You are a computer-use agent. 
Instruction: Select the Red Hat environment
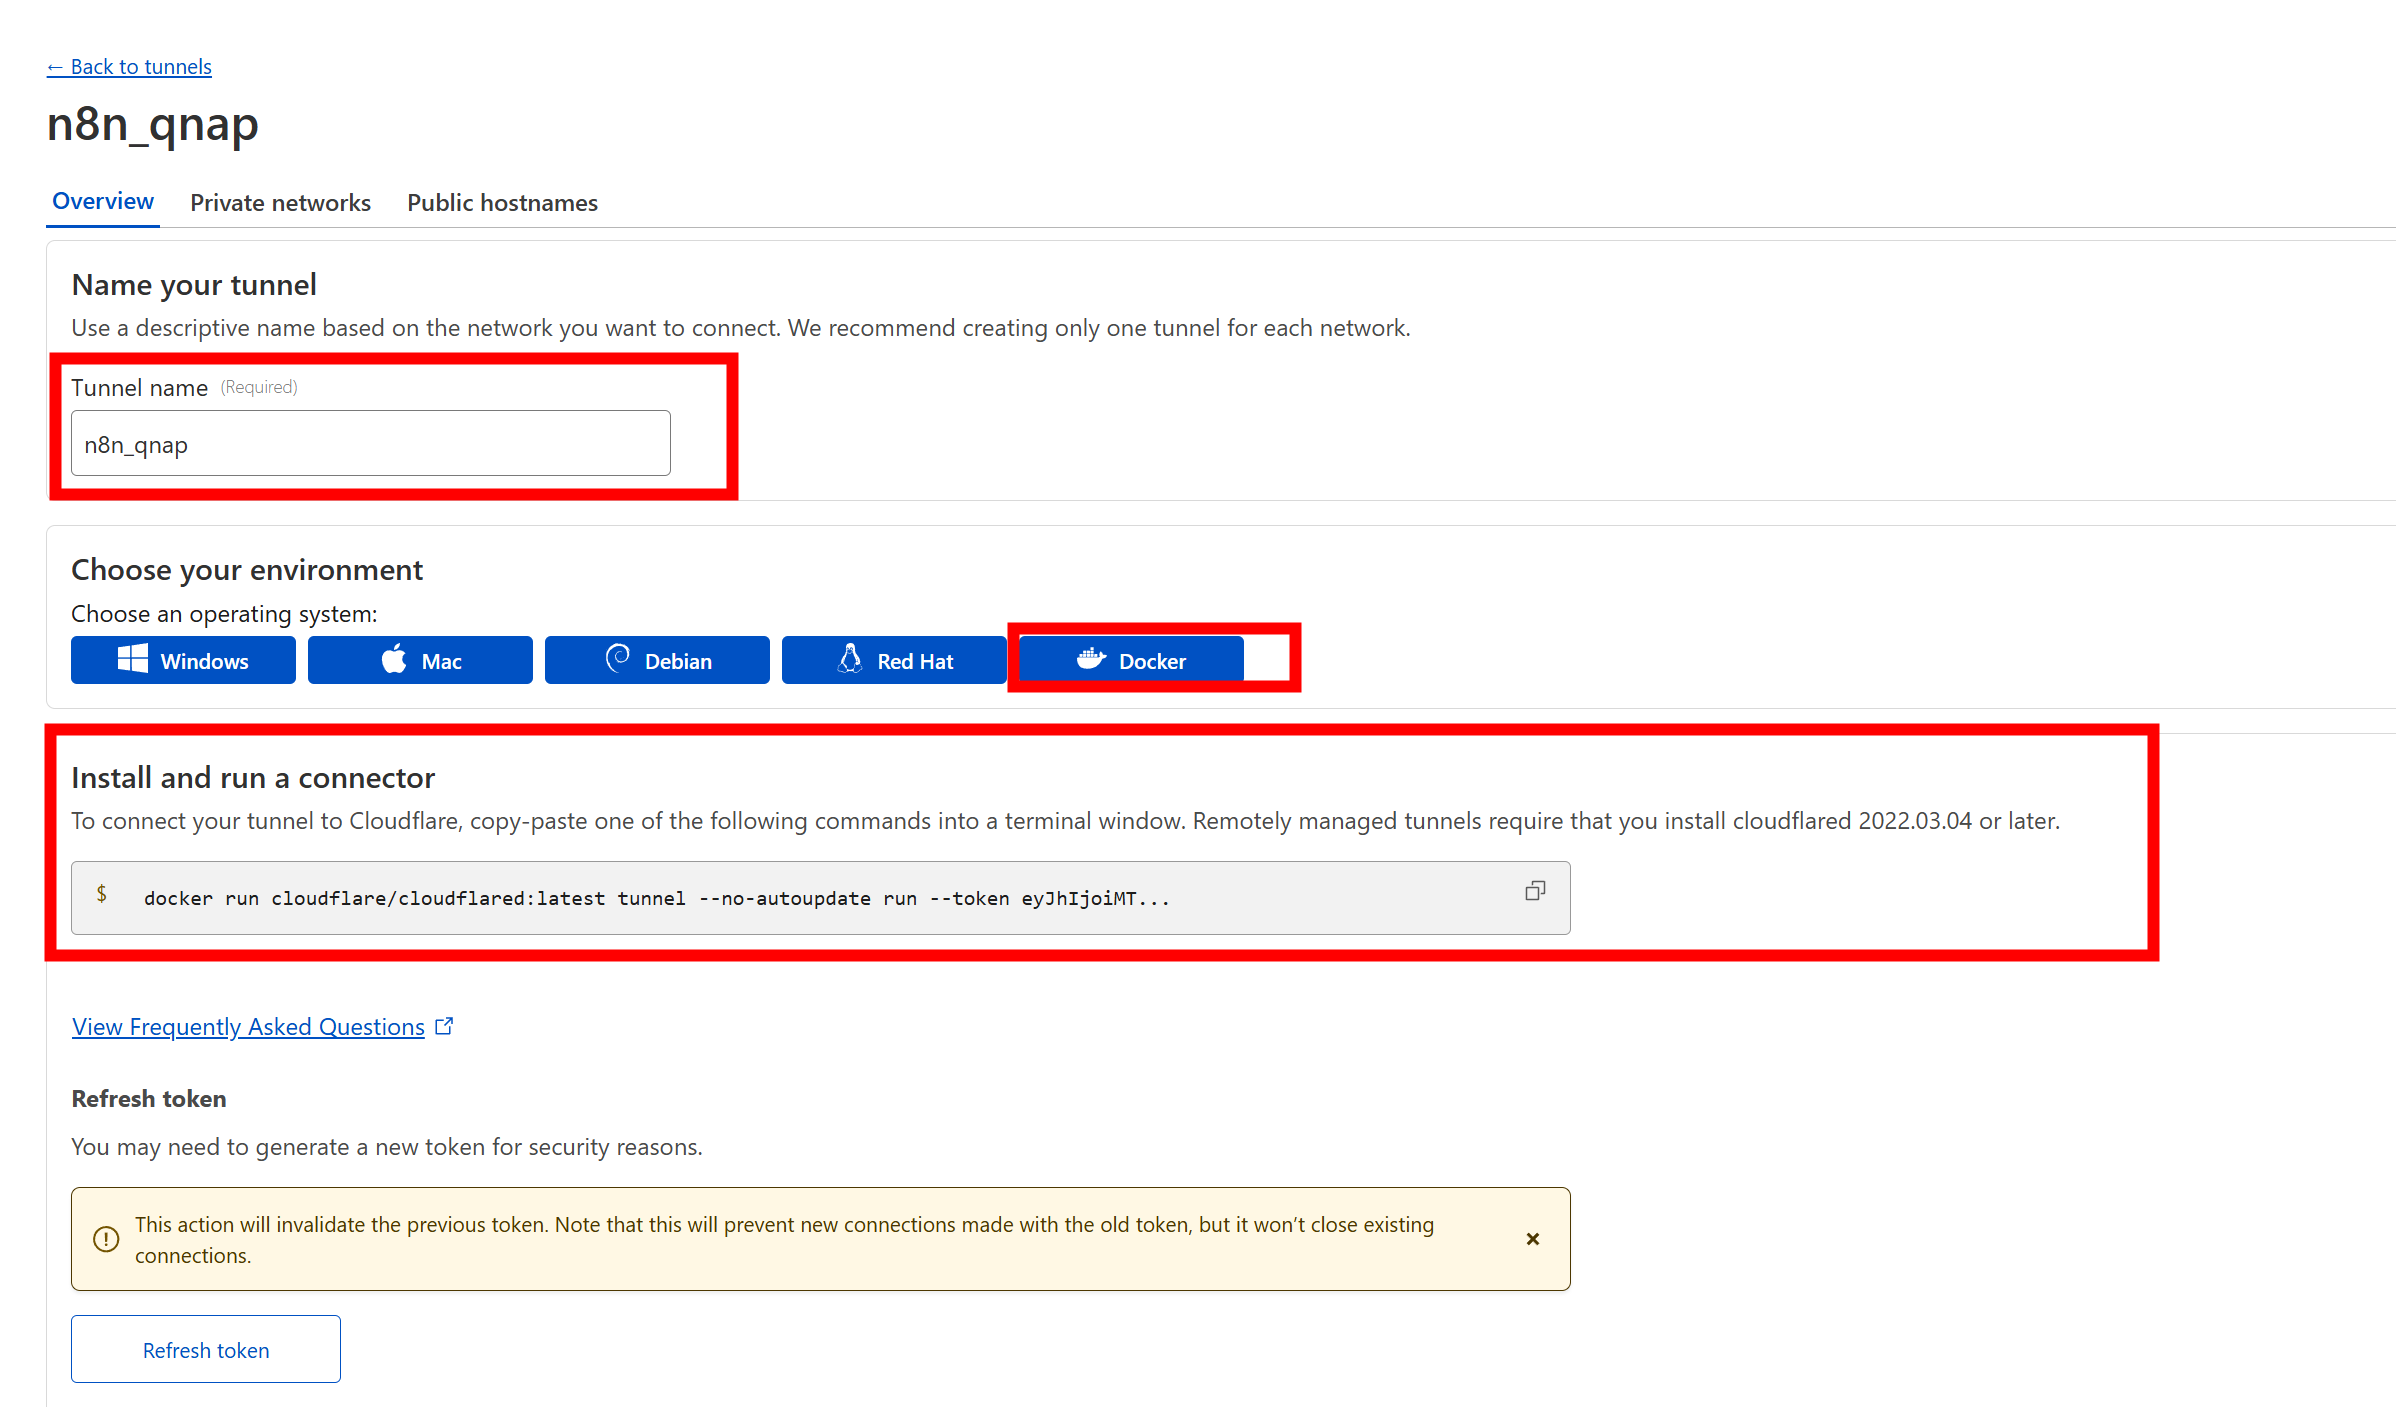tap(894, 659)
